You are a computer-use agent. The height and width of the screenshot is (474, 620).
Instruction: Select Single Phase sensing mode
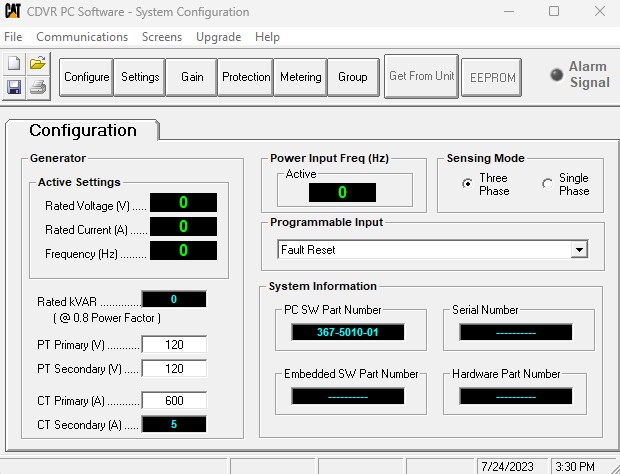(547, 184)
